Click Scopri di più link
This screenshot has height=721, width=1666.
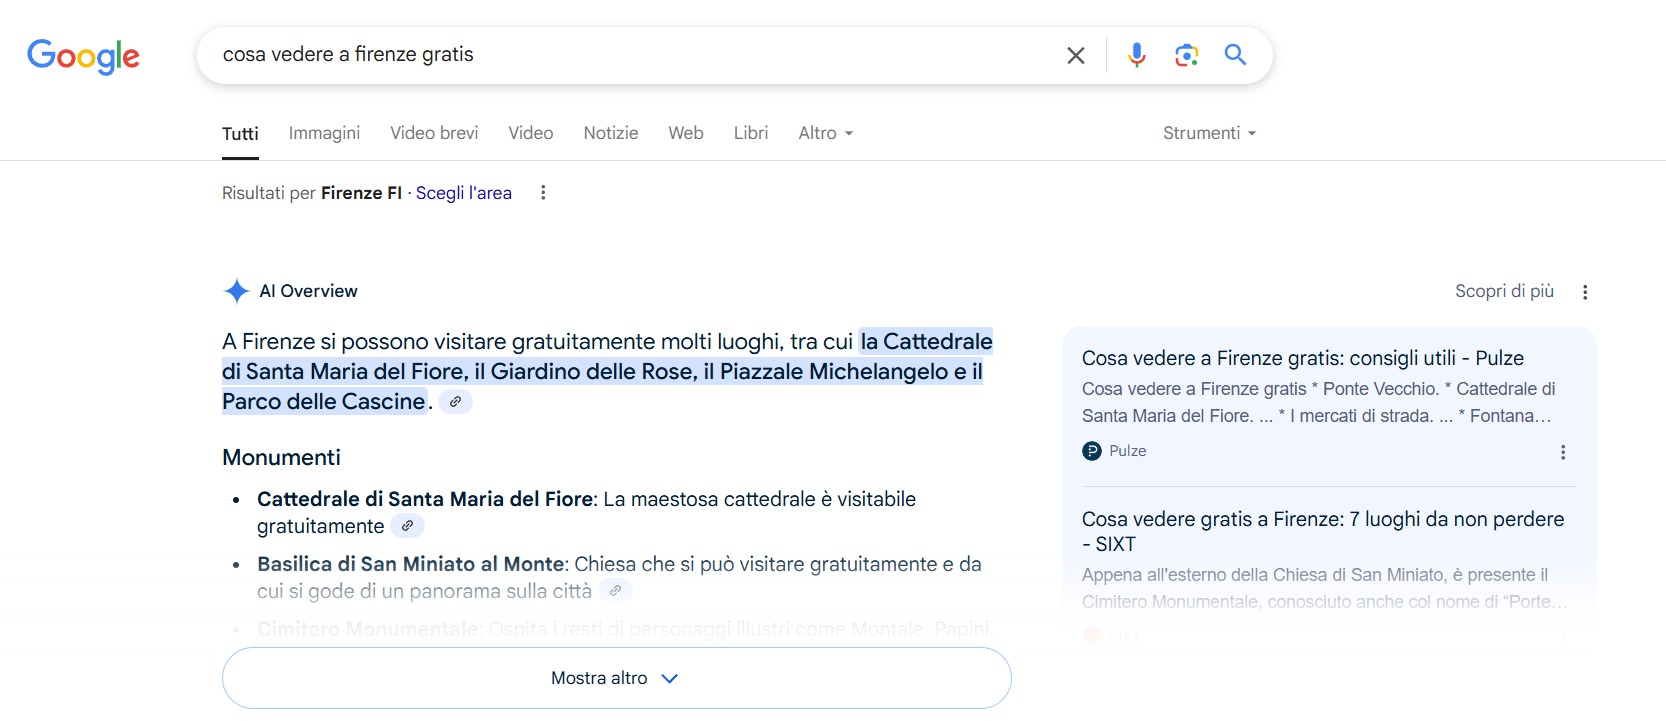click(1504, 291)
